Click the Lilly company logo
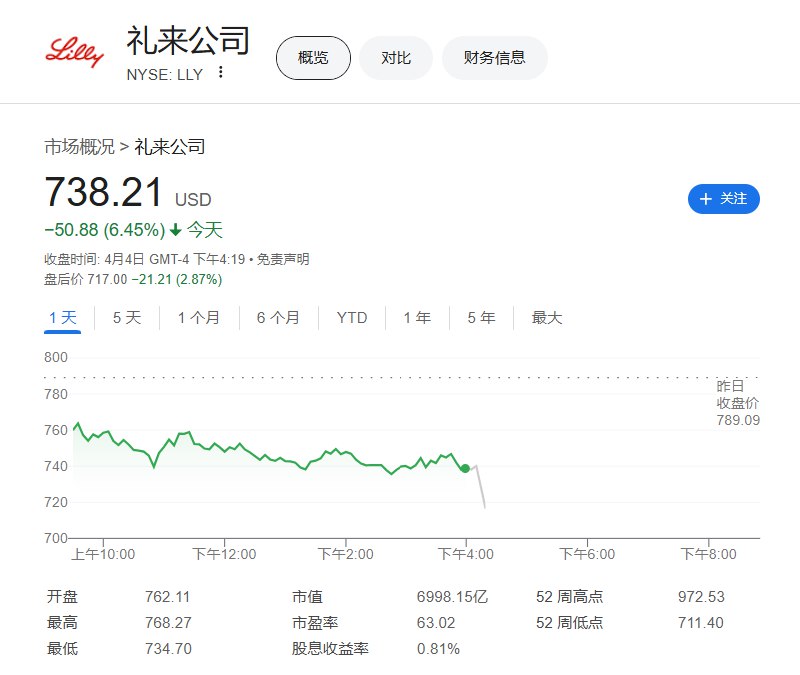Image resolution: width=800 pixels, height=675 pixels. point(74,53)
